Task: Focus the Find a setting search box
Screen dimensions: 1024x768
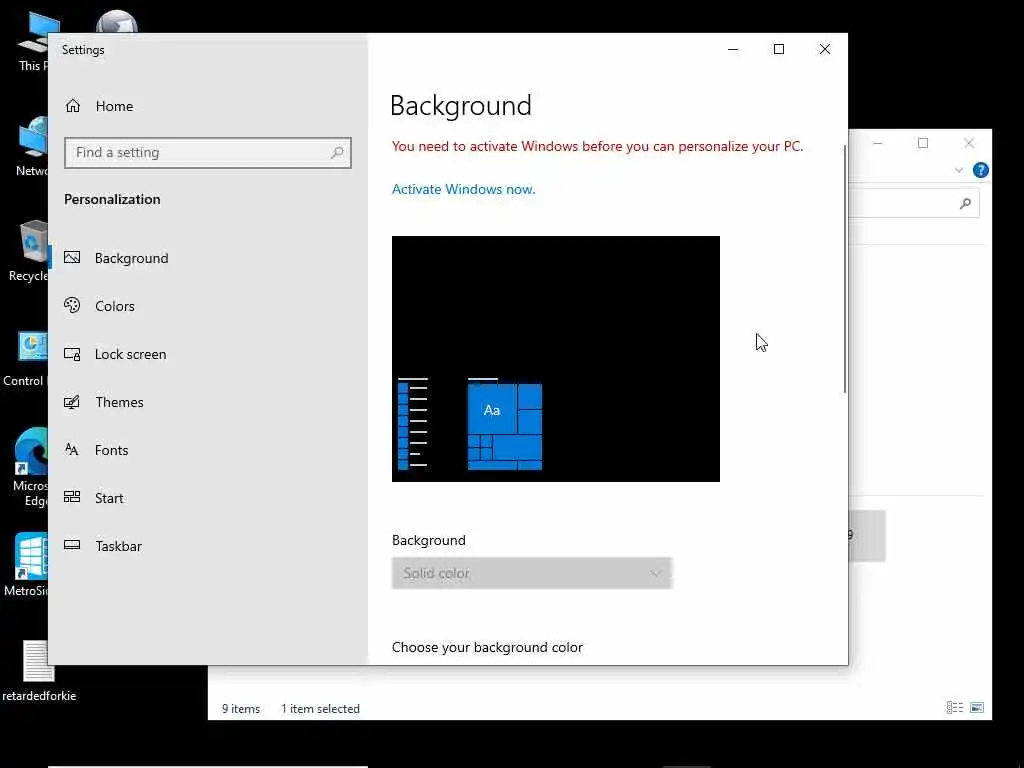Action: [208, 153]
